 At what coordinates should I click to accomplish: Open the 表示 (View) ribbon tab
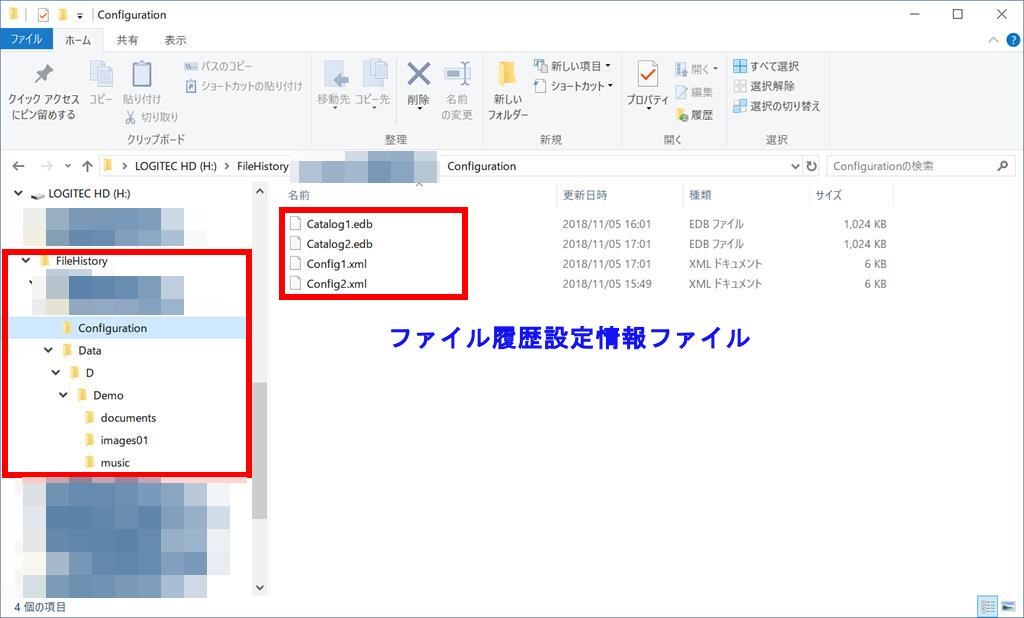(175, 40)
